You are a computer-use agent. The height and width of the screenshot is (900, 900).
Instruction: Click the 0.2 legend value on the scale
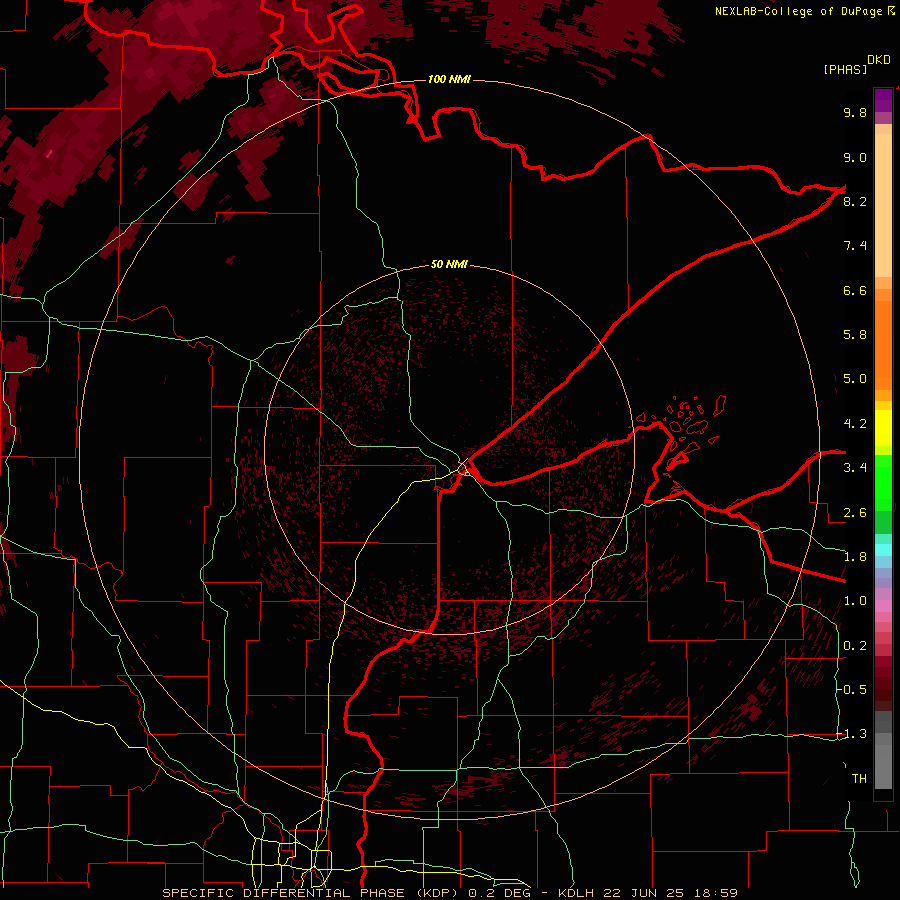coord(855,646)
